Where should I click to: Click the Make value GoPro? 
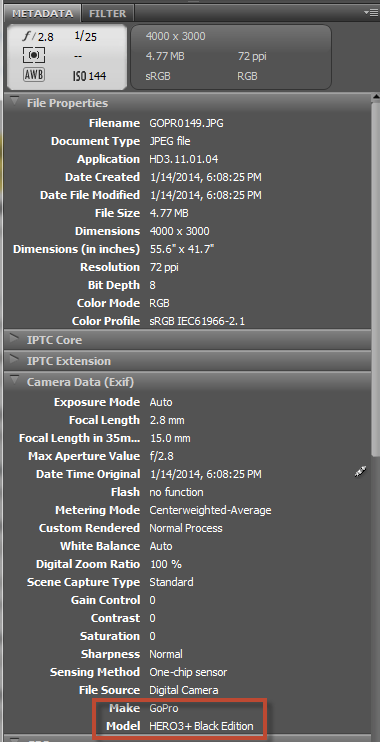(x=164, y=708)
